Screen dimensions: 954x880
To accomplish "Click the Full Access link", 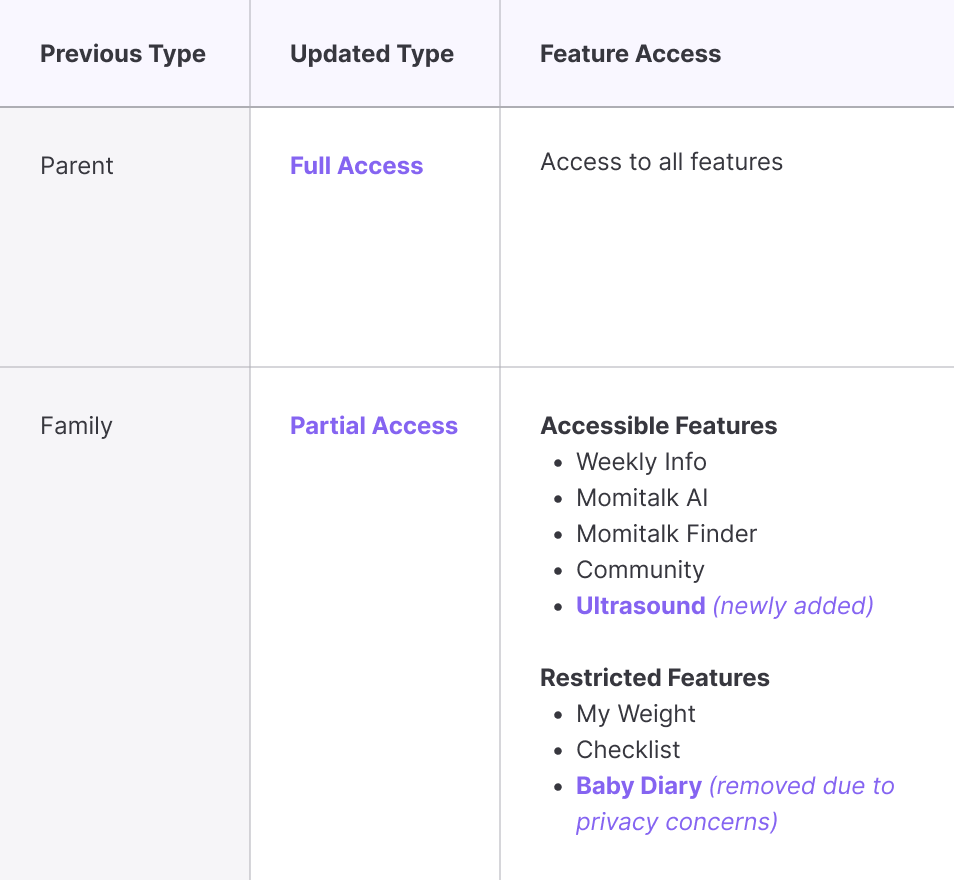I will click(356, 166).
